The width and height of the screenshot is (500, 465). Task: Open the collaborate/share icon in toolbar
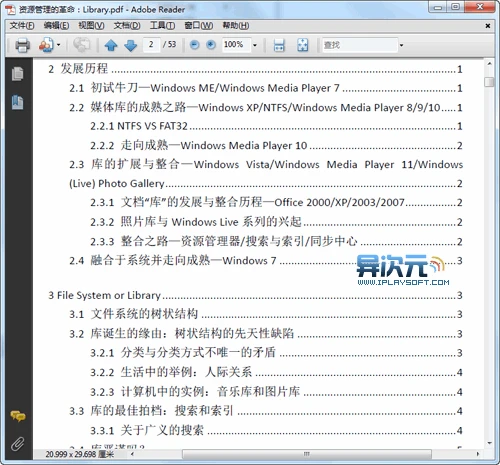46,45
